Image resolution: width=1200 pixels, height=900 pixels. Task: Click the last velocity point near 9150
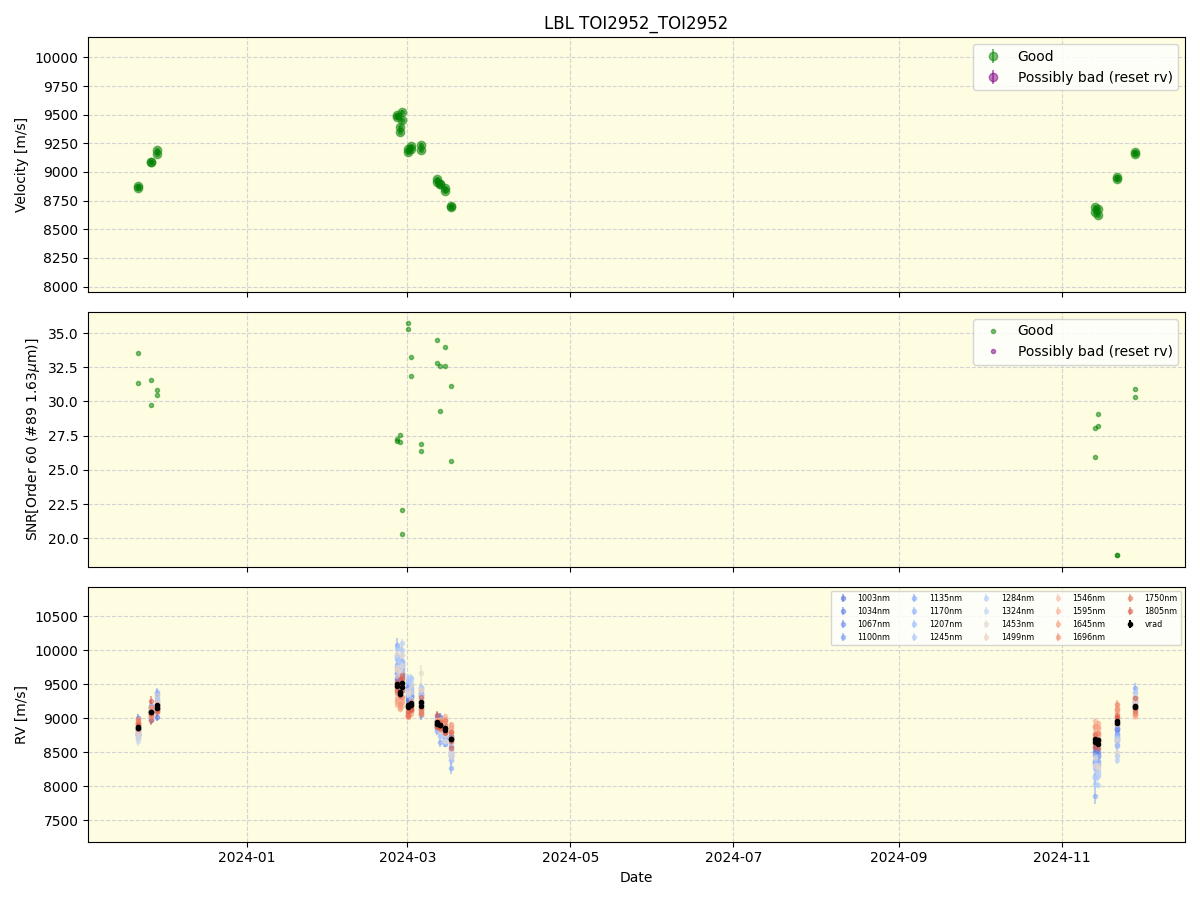point(1135,153)
